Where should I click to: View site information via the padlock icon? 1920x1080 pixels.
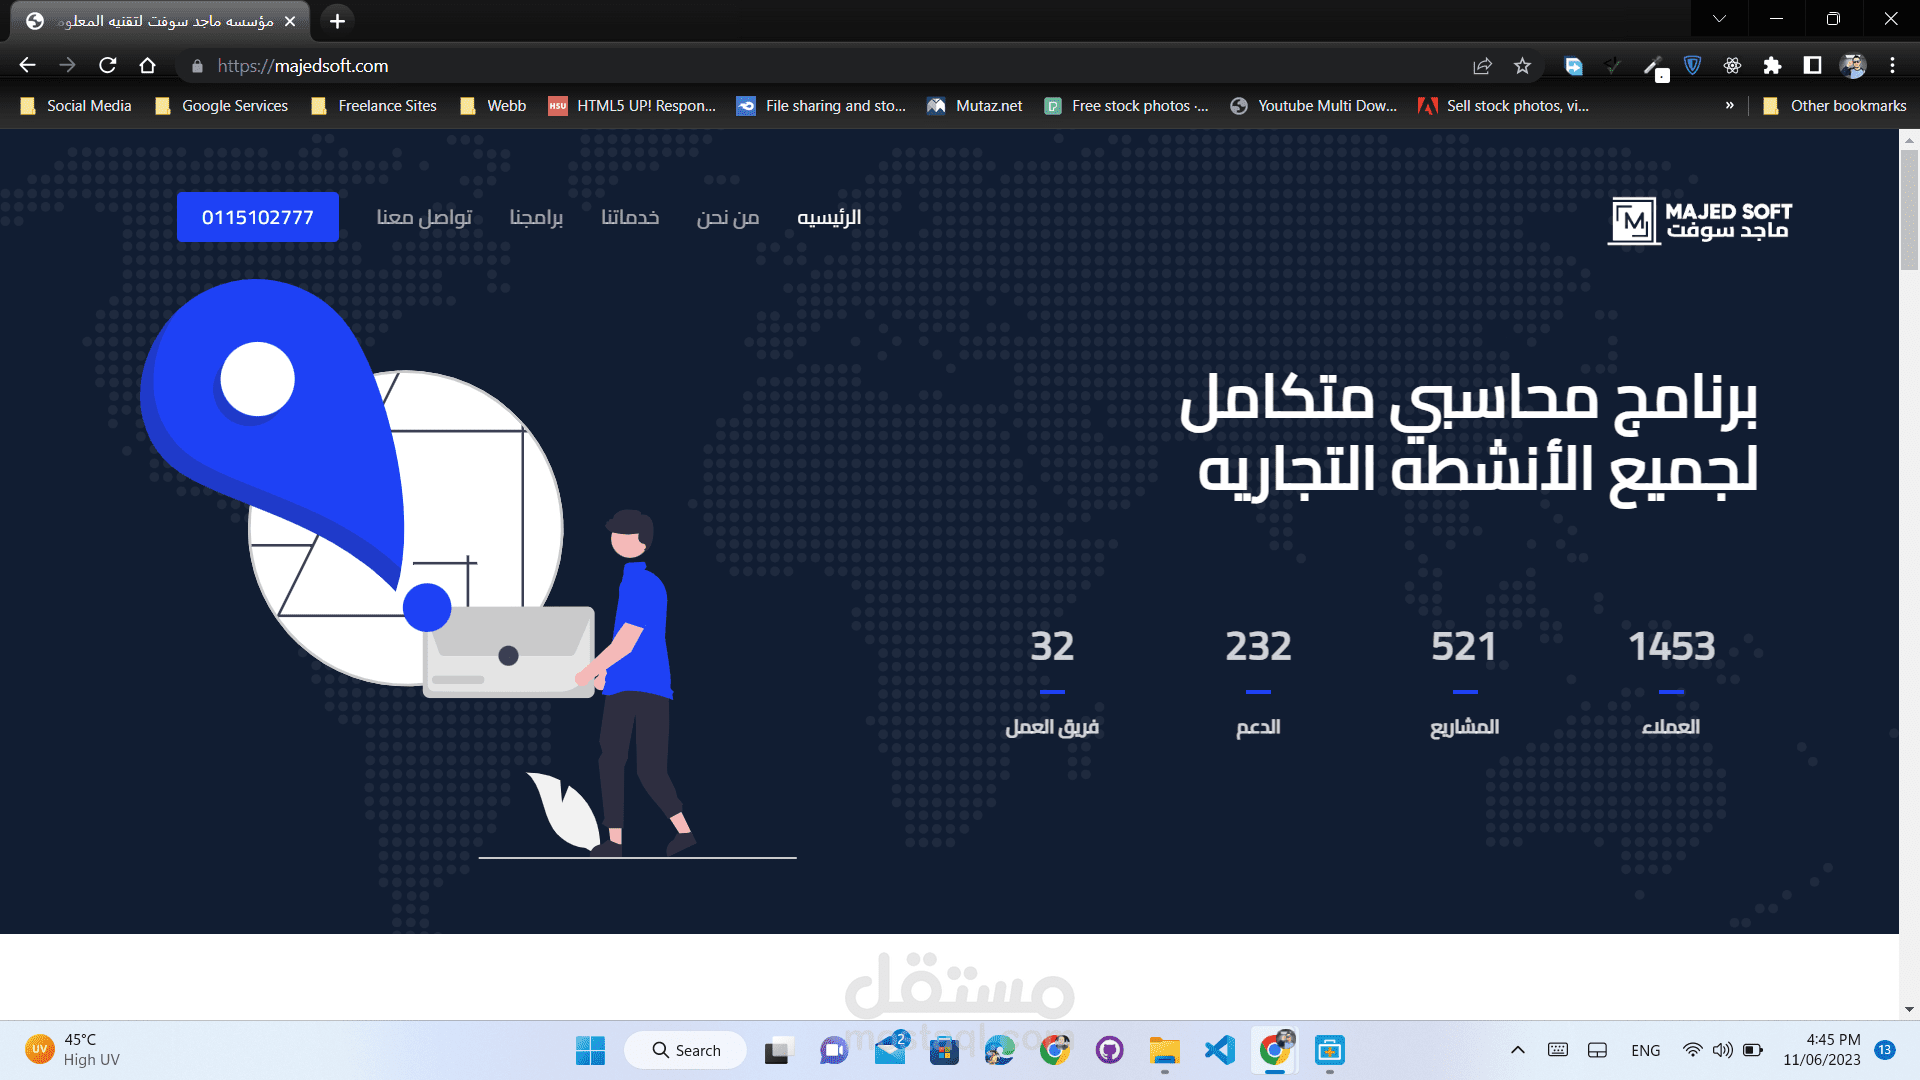coord(198,66)
